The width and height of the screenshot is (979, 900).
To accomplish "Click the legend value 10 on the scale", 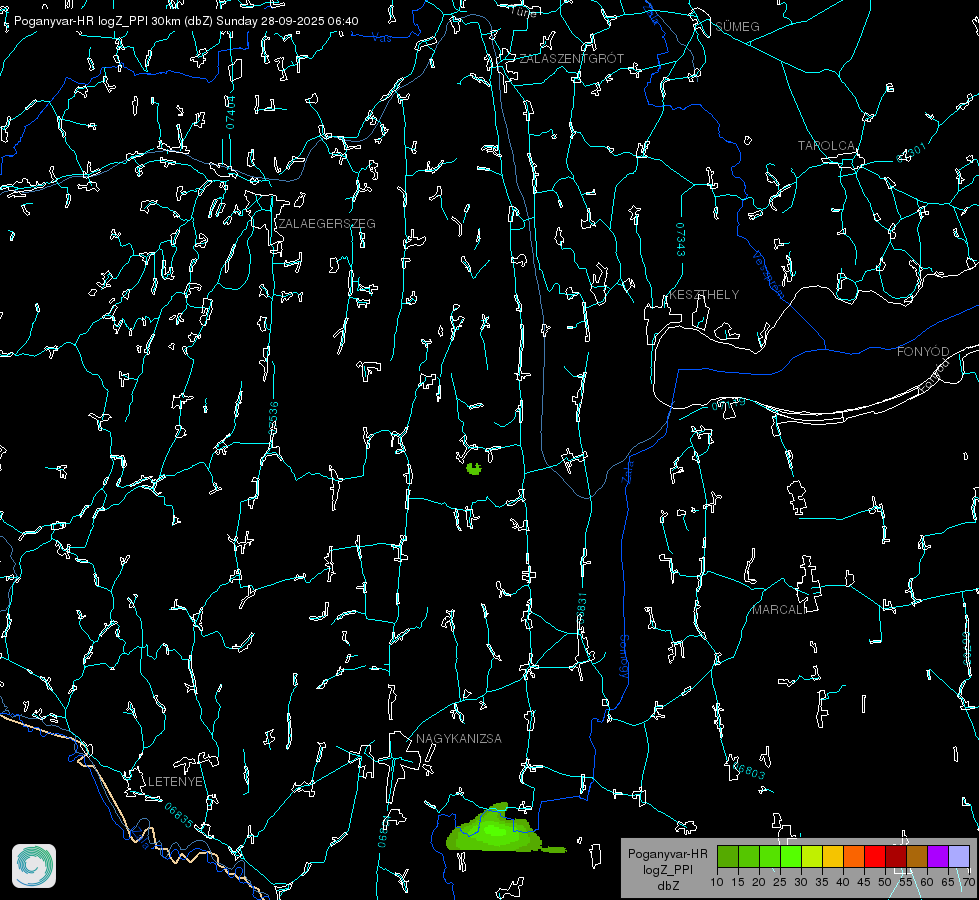I will 717,882.
